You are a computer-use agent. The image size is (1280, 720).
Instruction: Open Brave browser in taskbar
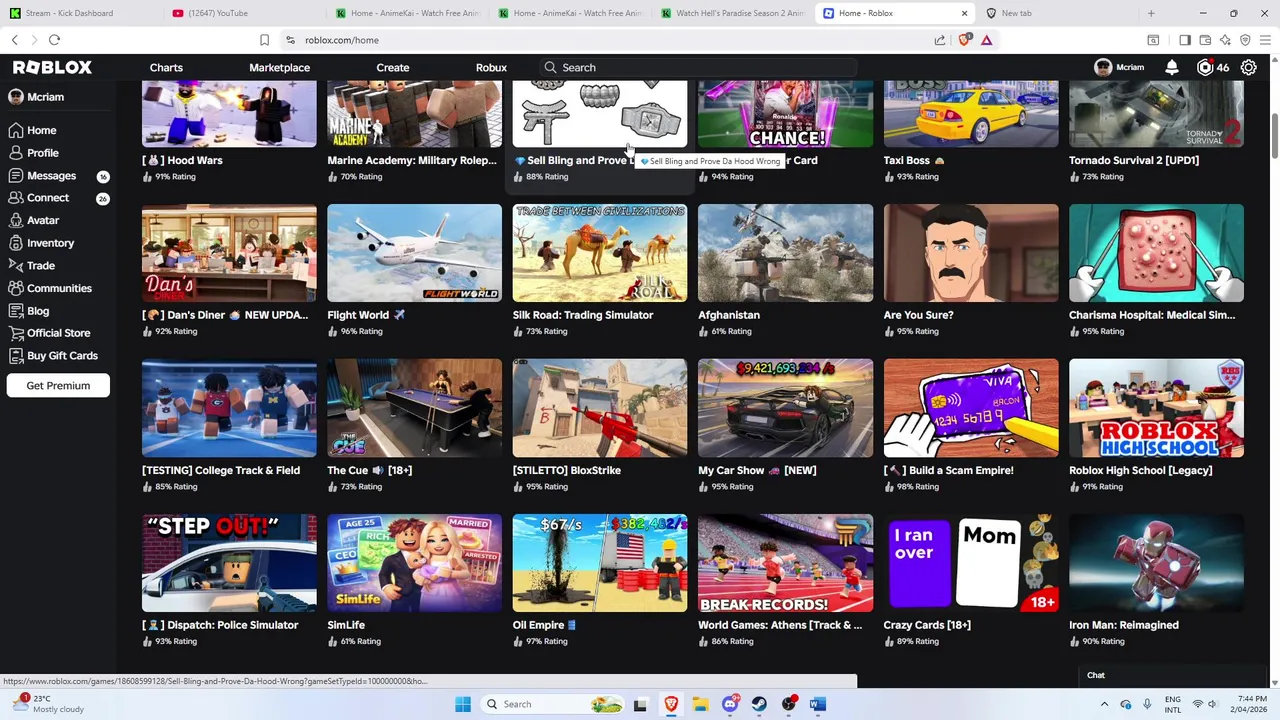(671, 704)
